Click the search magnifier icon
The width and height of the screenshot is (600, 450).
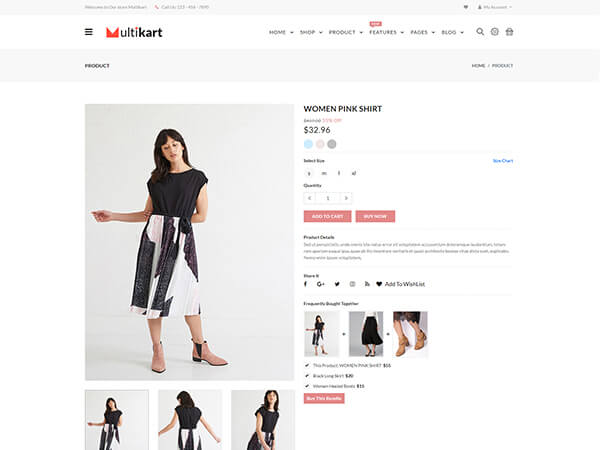[480, 32]
